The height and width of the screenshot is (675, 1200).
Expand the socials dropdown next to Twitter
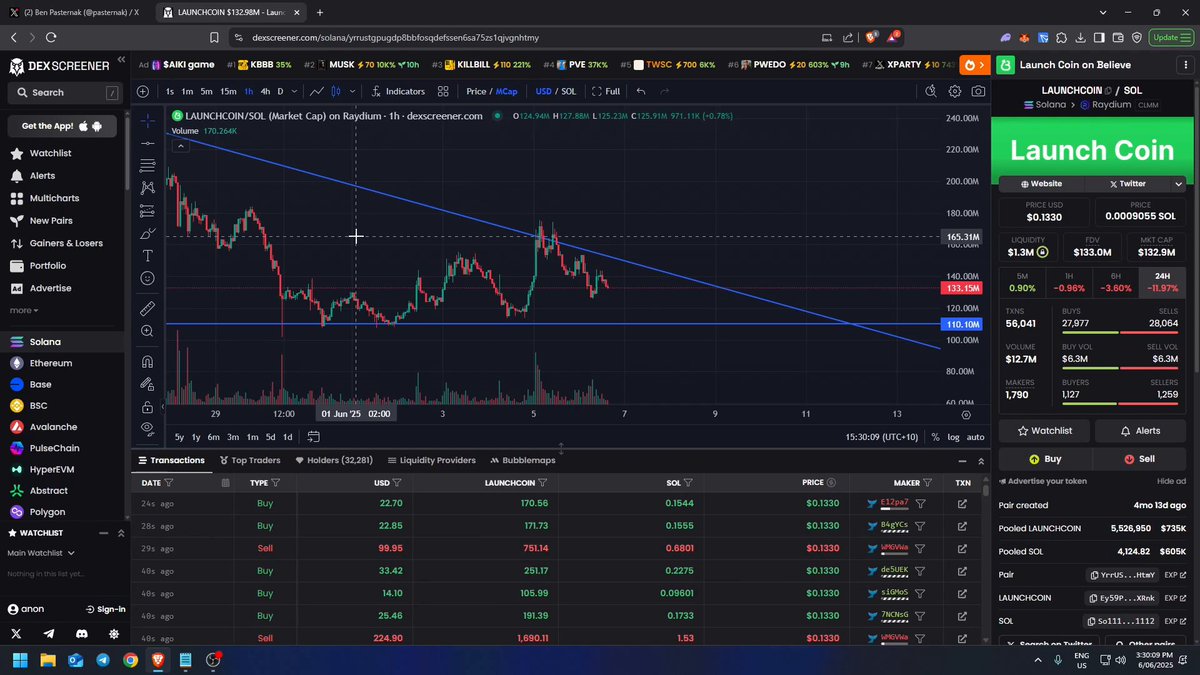pyautogui.click(x=1178, y=184)
